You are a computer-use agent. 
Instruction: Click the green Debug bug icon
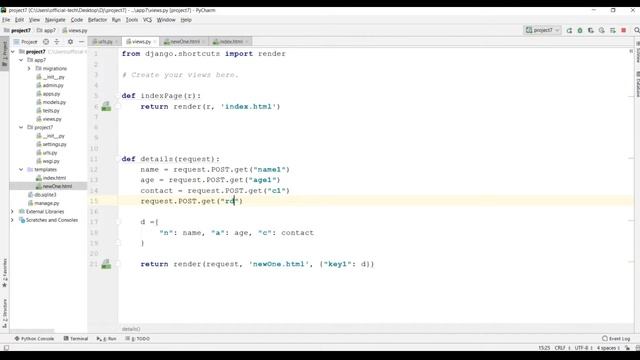pos(580,31)
